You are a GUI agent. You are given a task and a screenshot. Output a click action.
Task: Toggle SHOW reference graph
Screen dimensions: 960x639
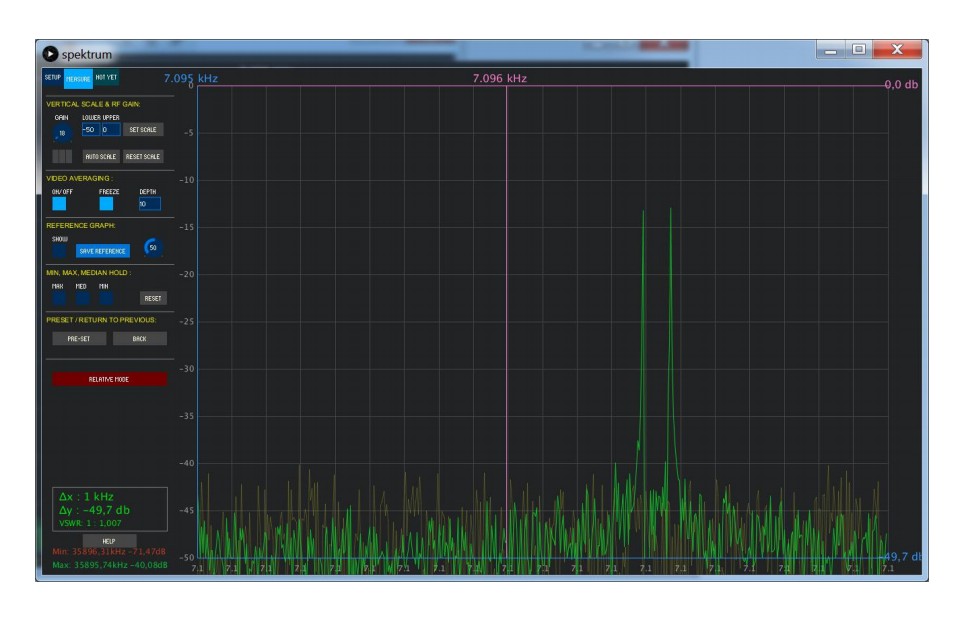point(59,251)
